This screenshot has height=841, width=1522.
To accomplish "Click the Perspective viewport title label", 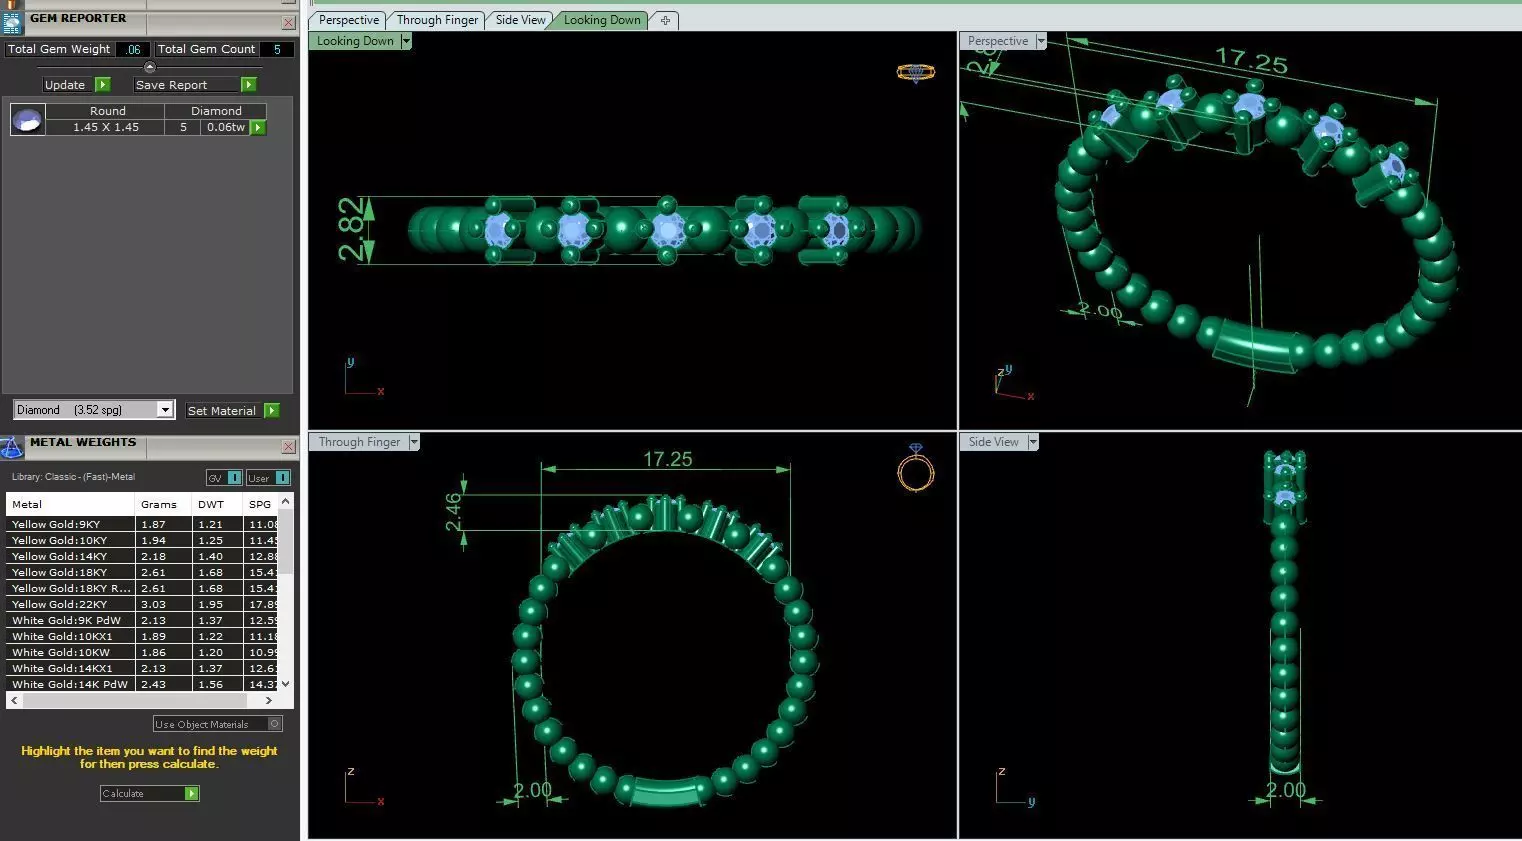I will coord(998,41).
